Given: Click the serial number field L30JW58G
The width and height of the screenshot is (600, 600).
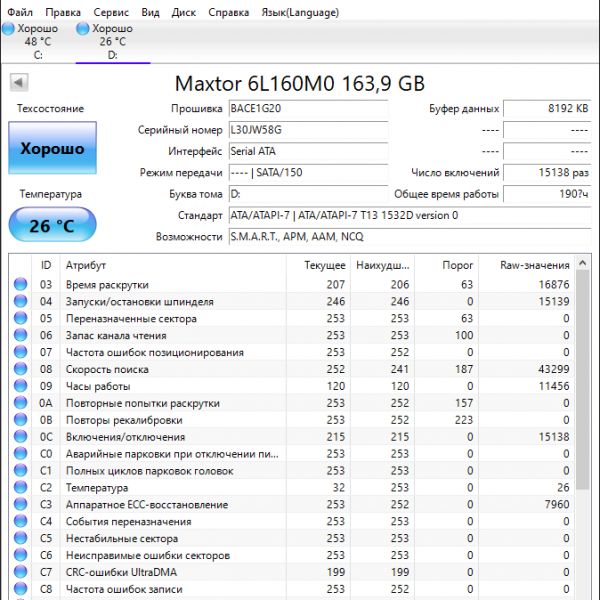Looking at the screenshot, I should 308,130.
